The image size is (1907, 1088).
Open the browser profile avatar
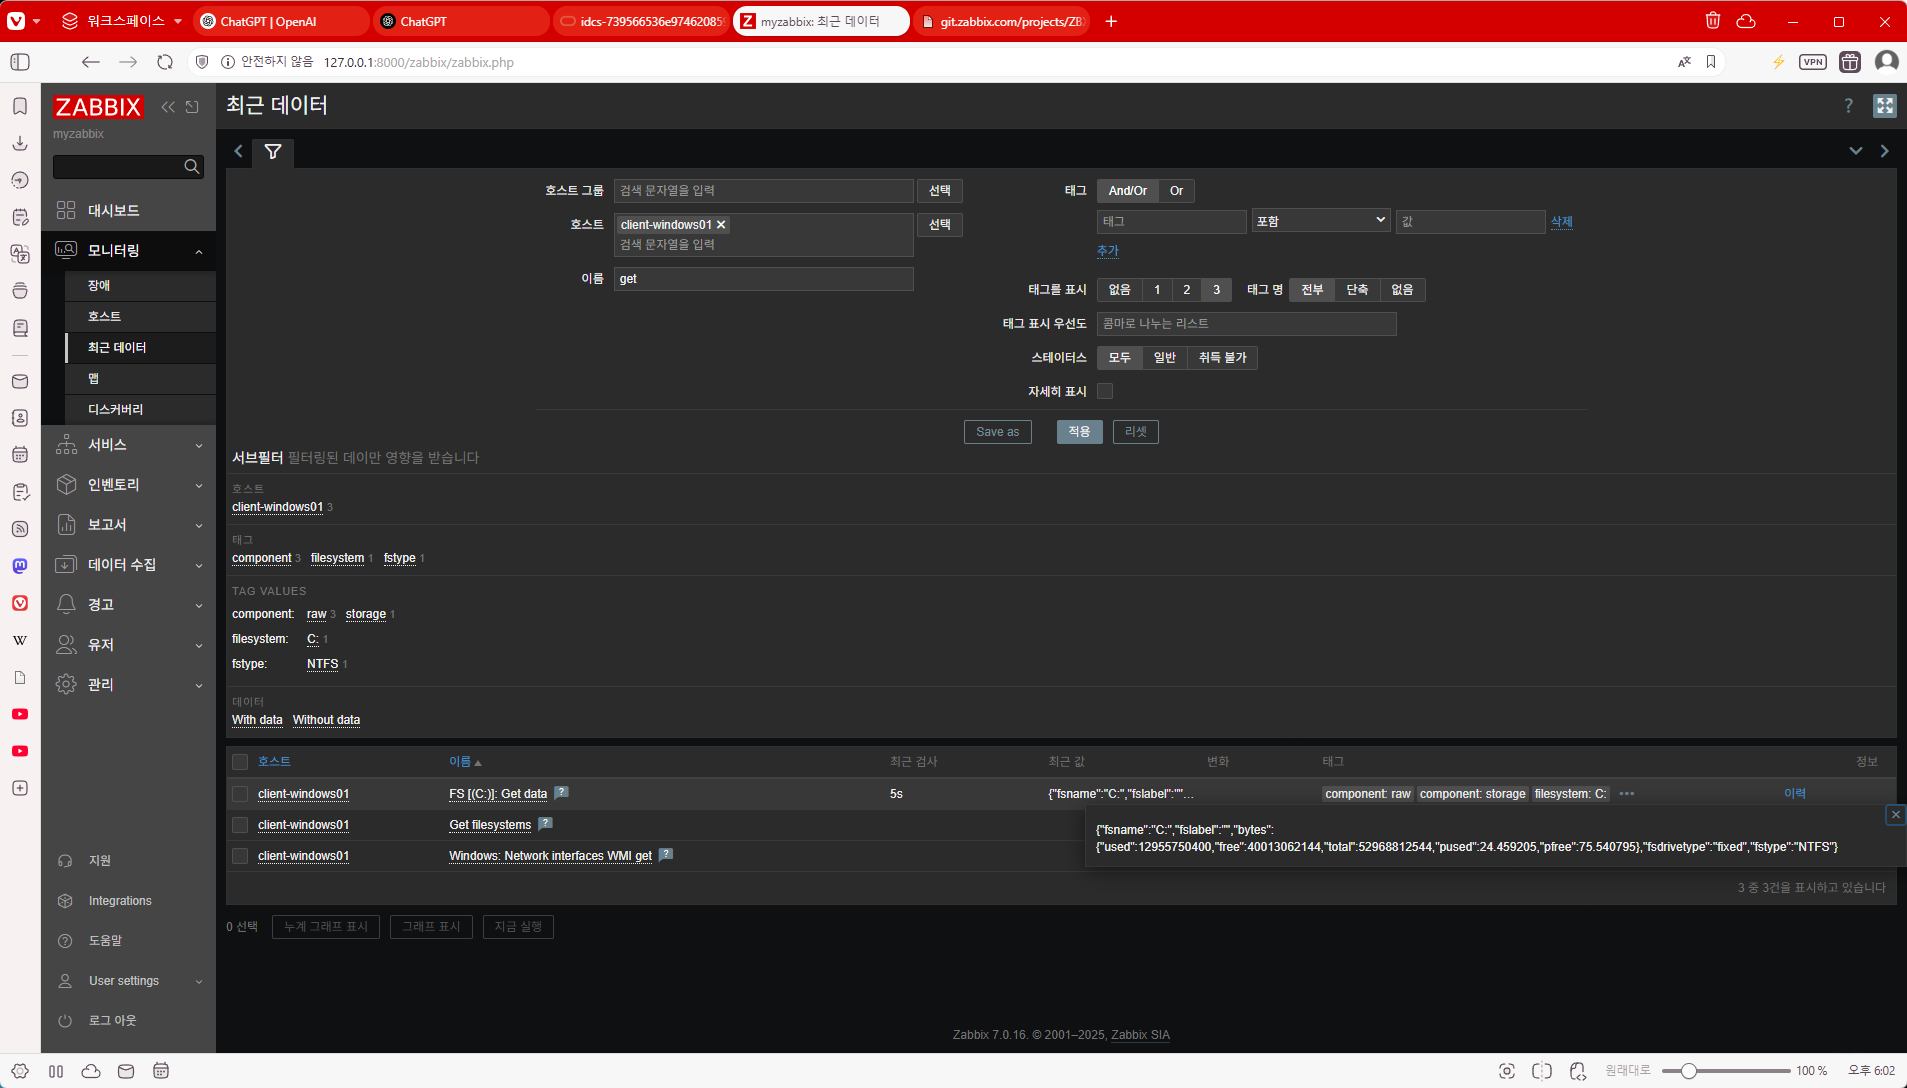click(x=1886, y=62)
